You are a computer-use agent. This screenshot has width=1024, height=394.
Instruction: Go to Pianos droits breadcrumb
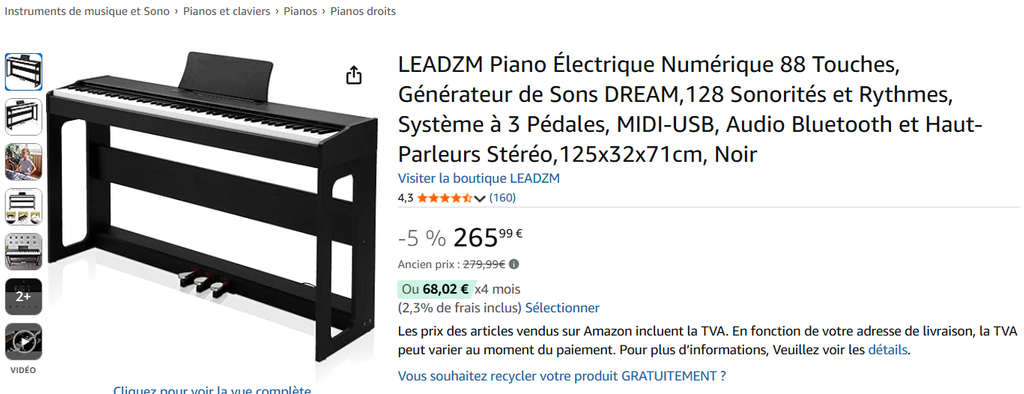[363, 11]
